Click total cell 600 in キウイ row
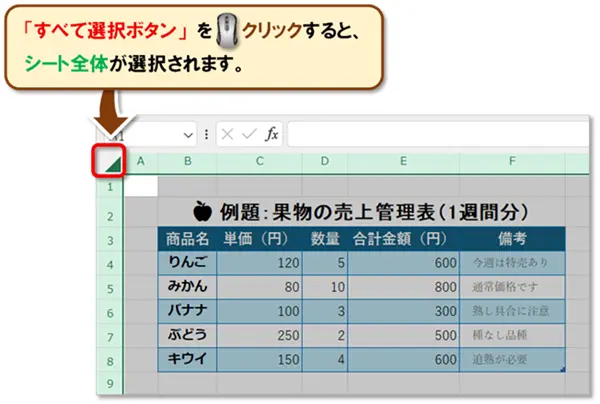 [403, 360]
